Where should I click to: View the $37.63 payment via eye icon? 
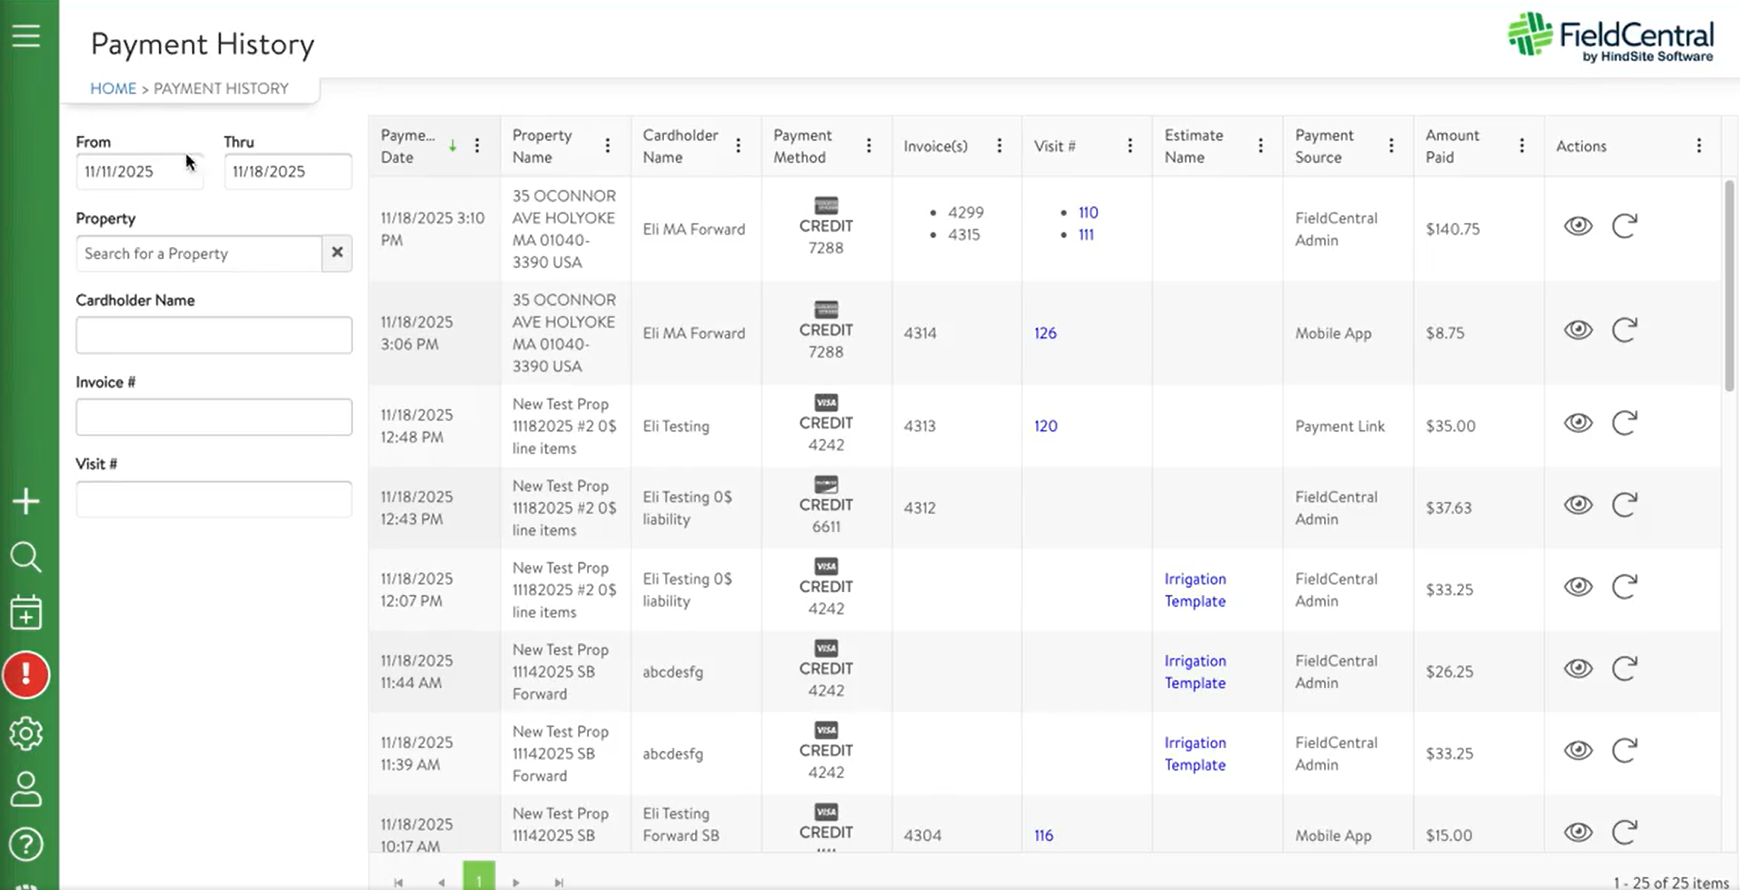click(1578, 505)
